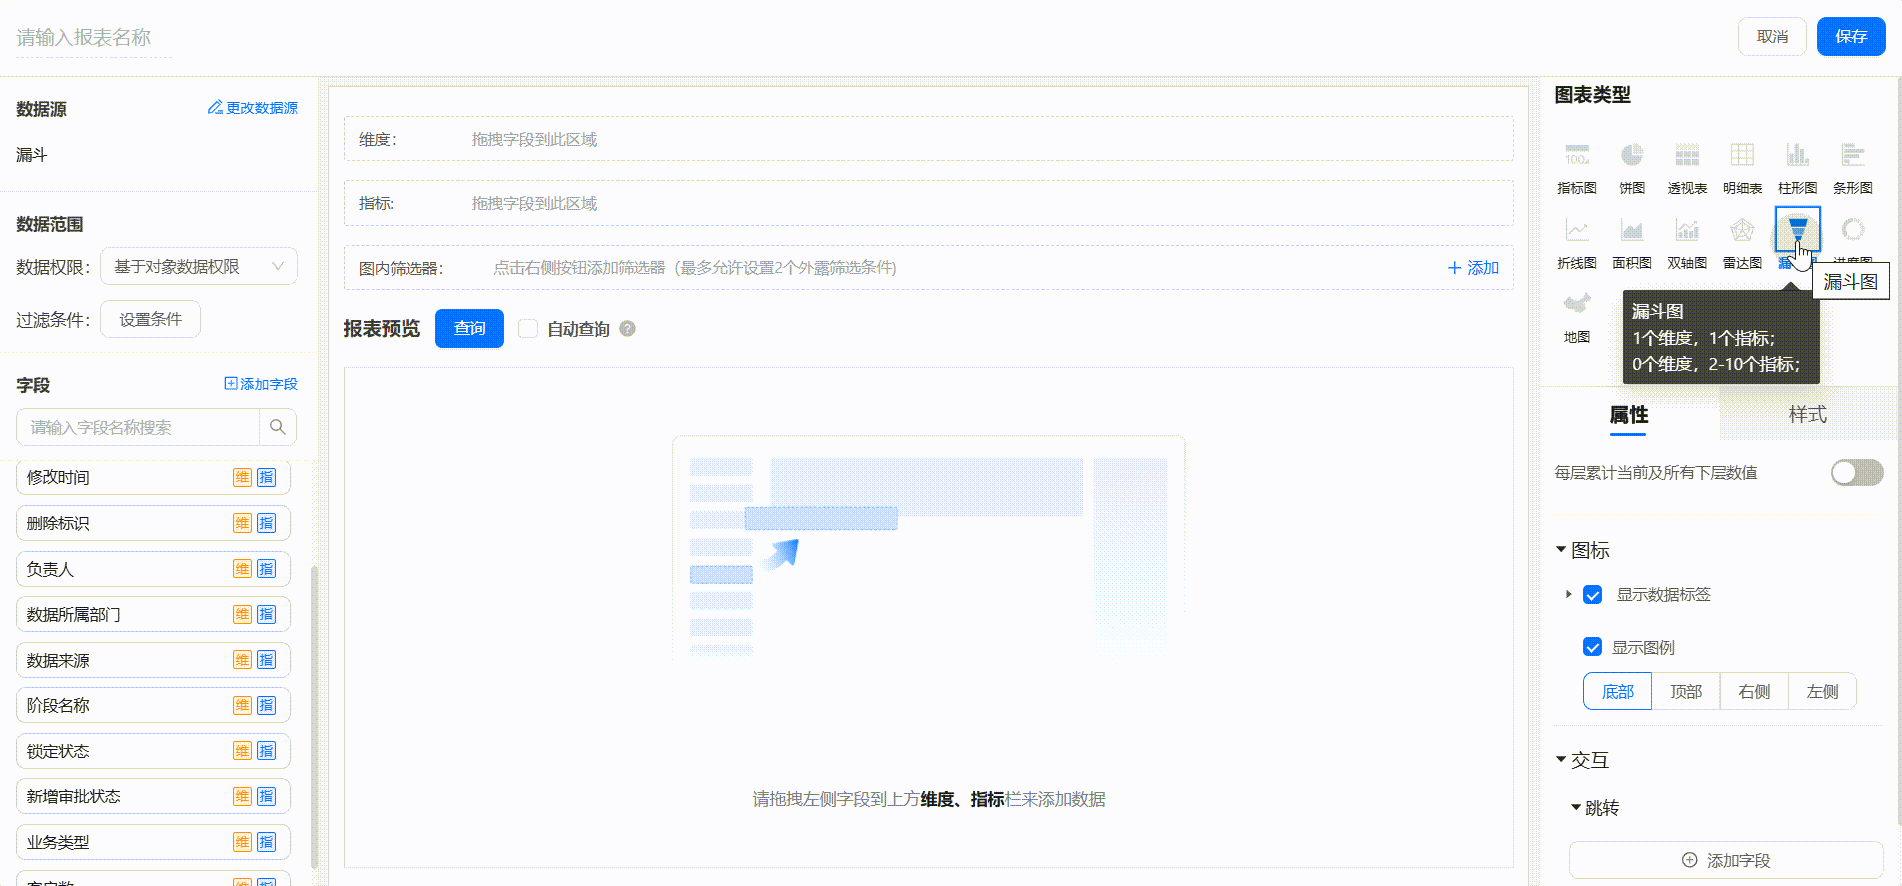This screenshot has height=886, width=1902.
Task: Click 指 icon on 业务类型 field
Action: coord(266,842)
